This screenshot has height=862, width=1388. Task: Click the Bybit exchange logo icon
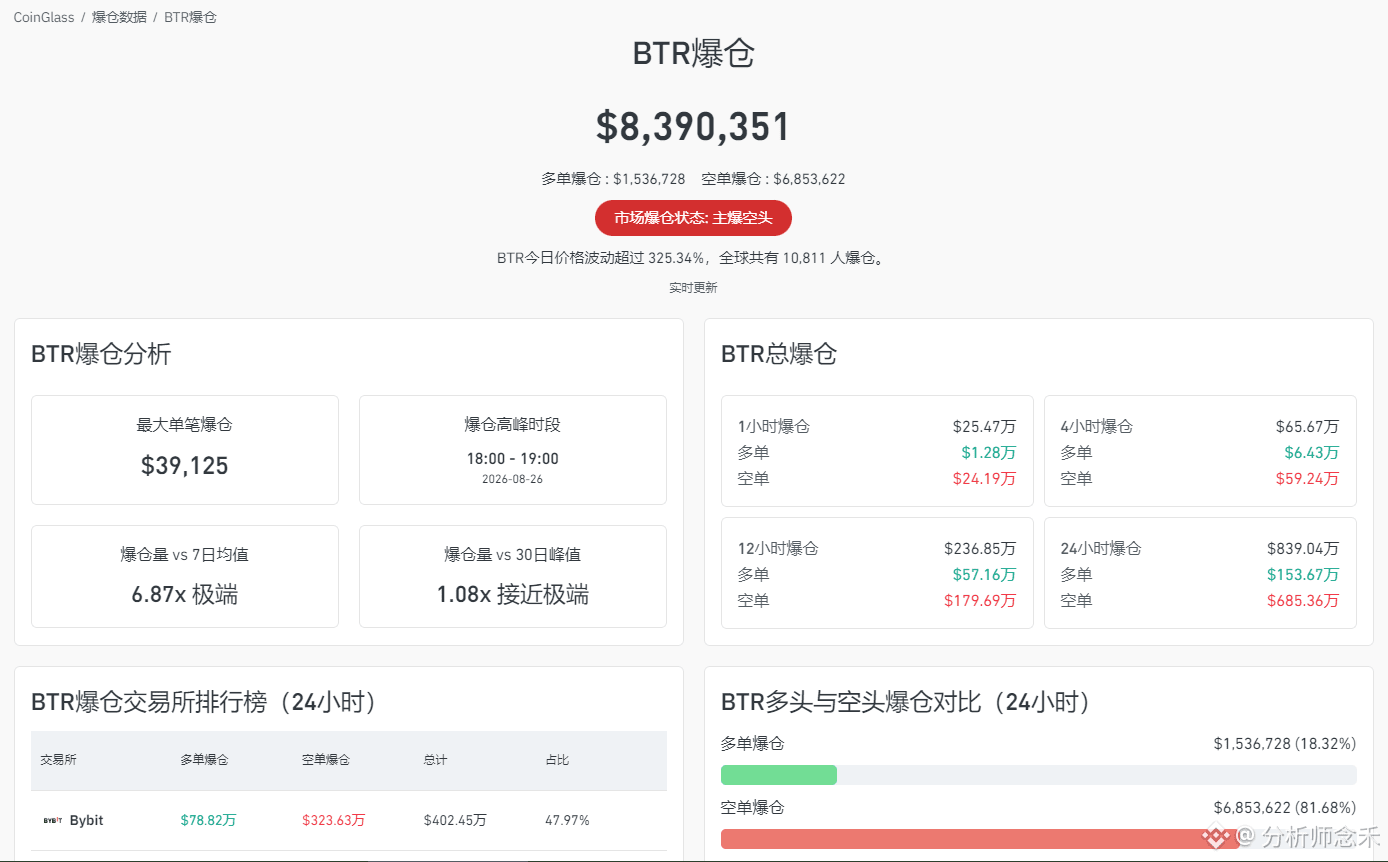[53, 820]
